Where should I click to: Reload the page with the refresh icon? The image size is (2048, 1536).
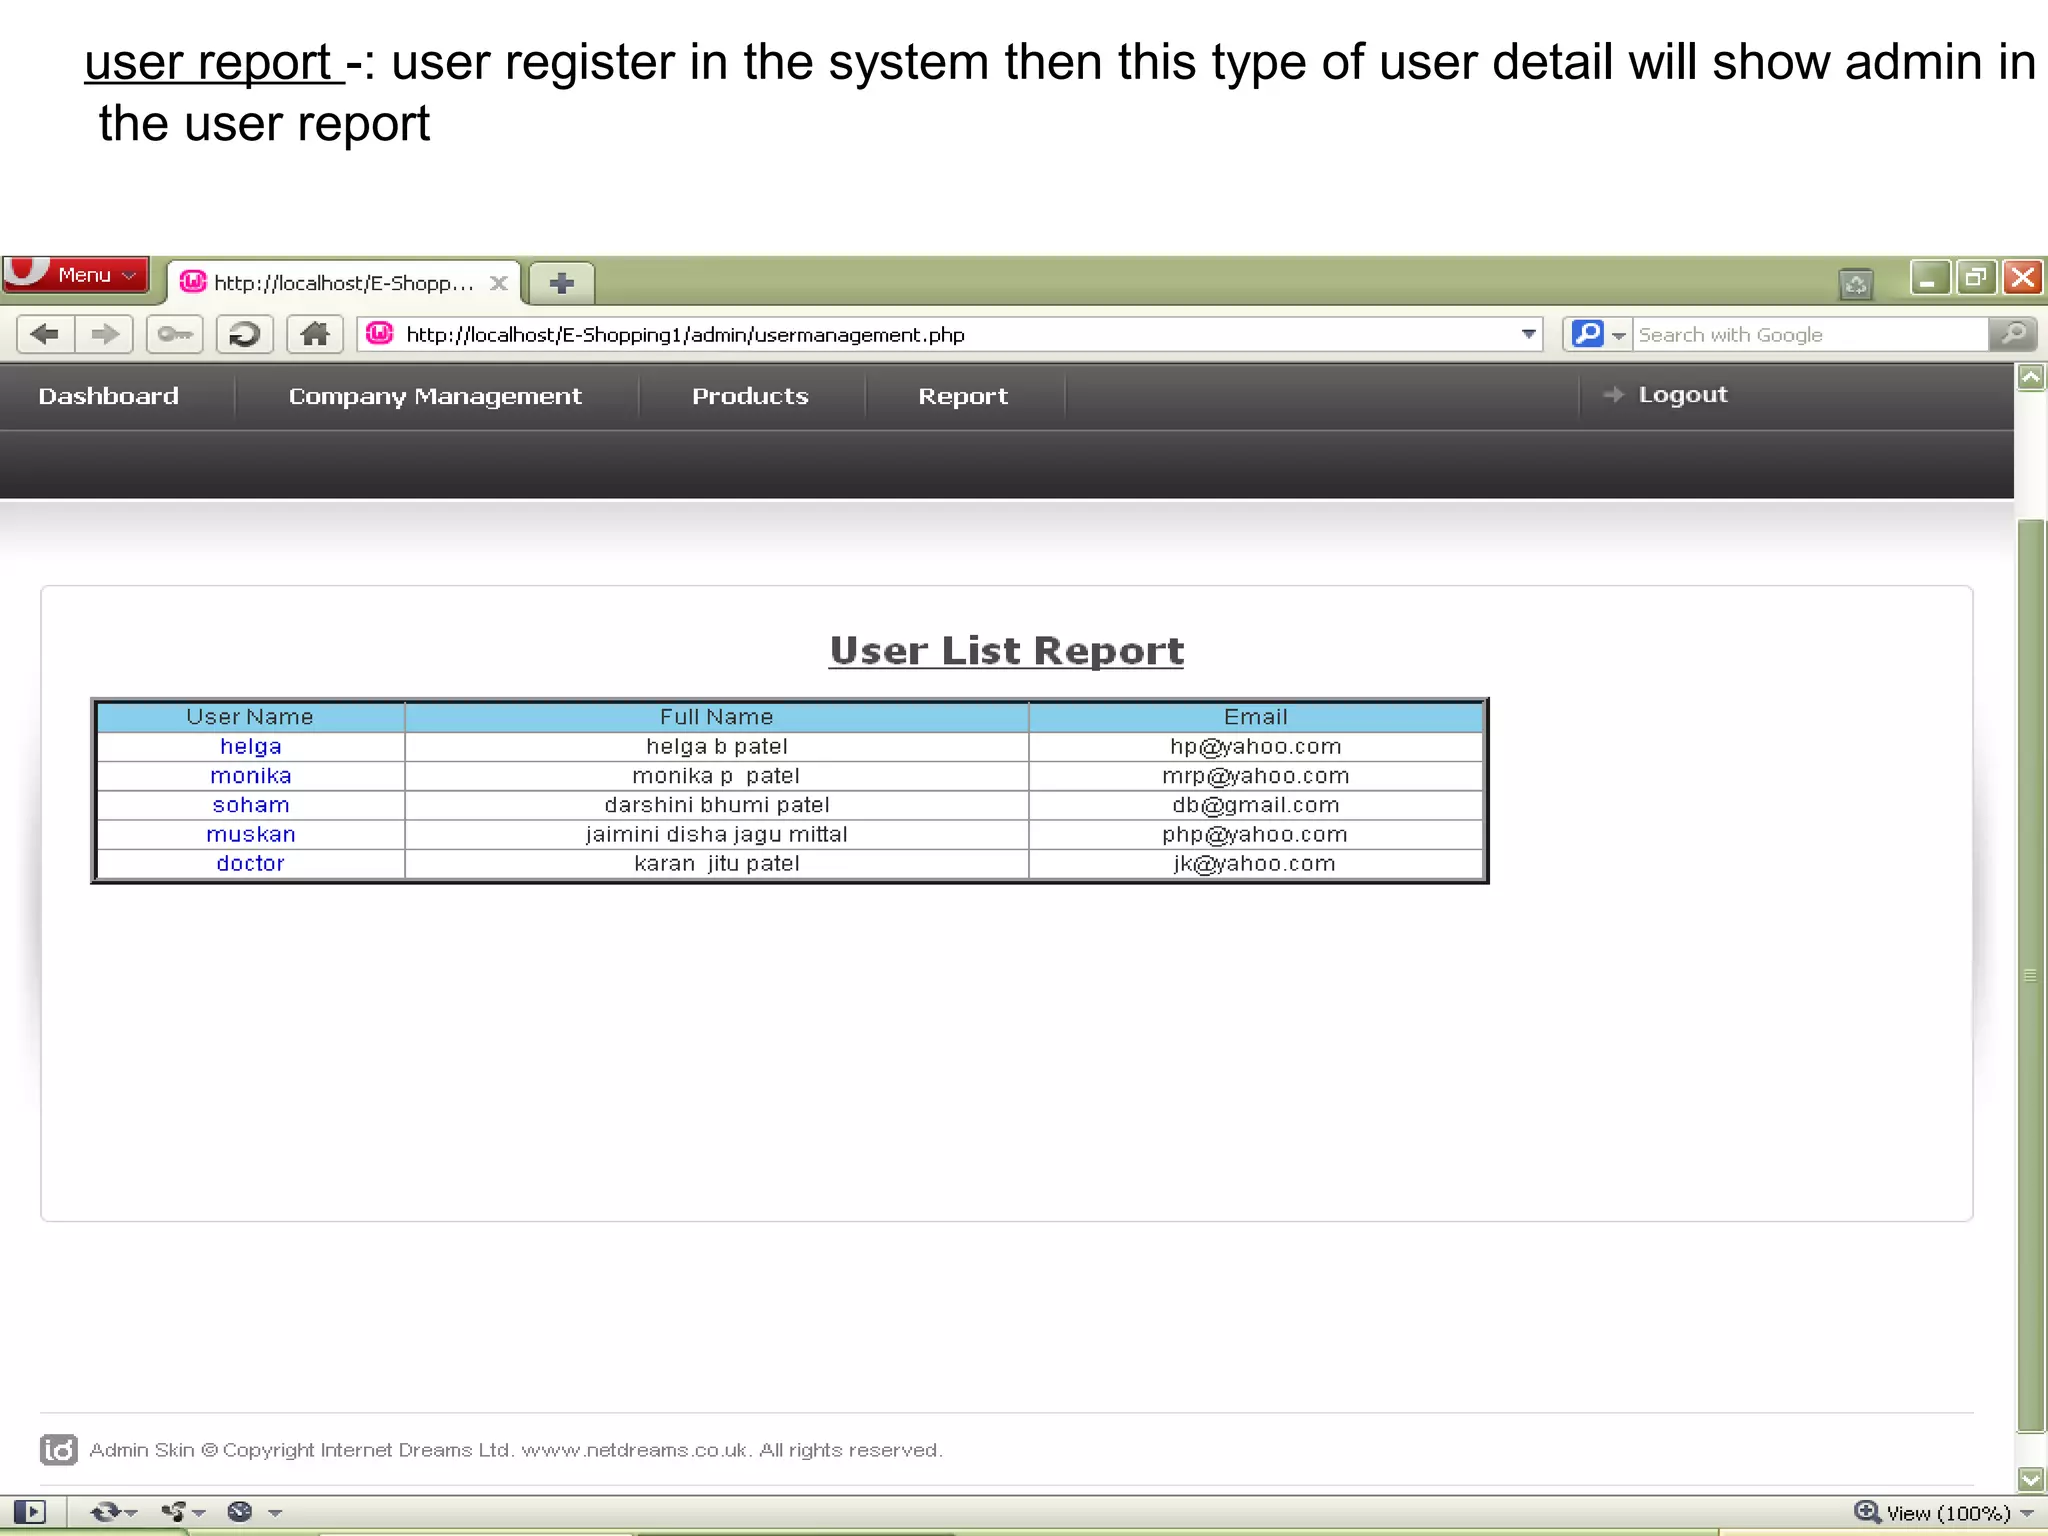(x=244, y=334)
